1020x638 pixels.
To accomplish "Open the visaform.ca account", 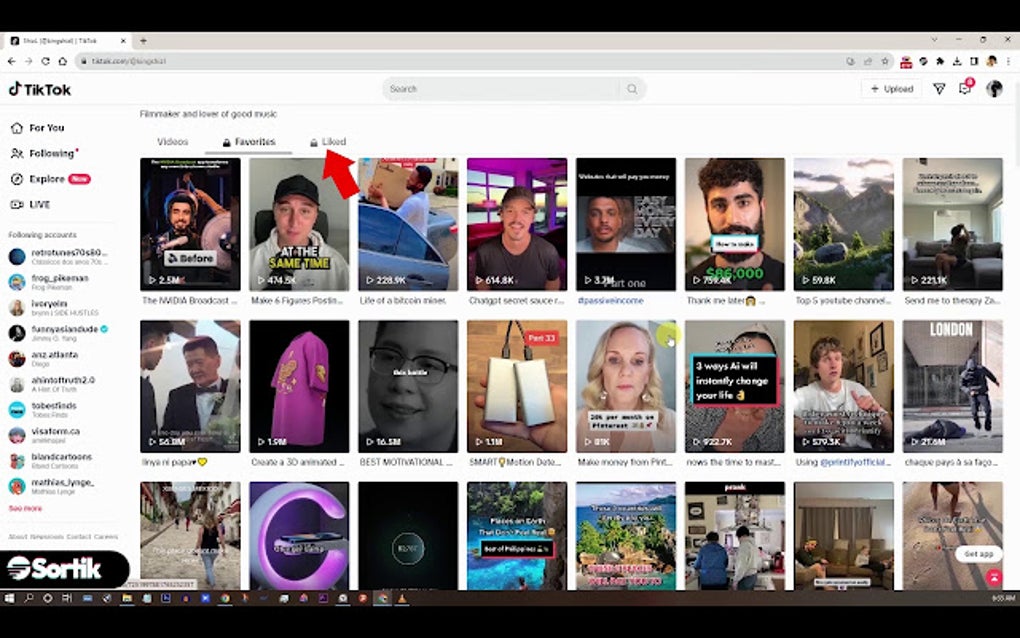I will [x=44, y=435].
